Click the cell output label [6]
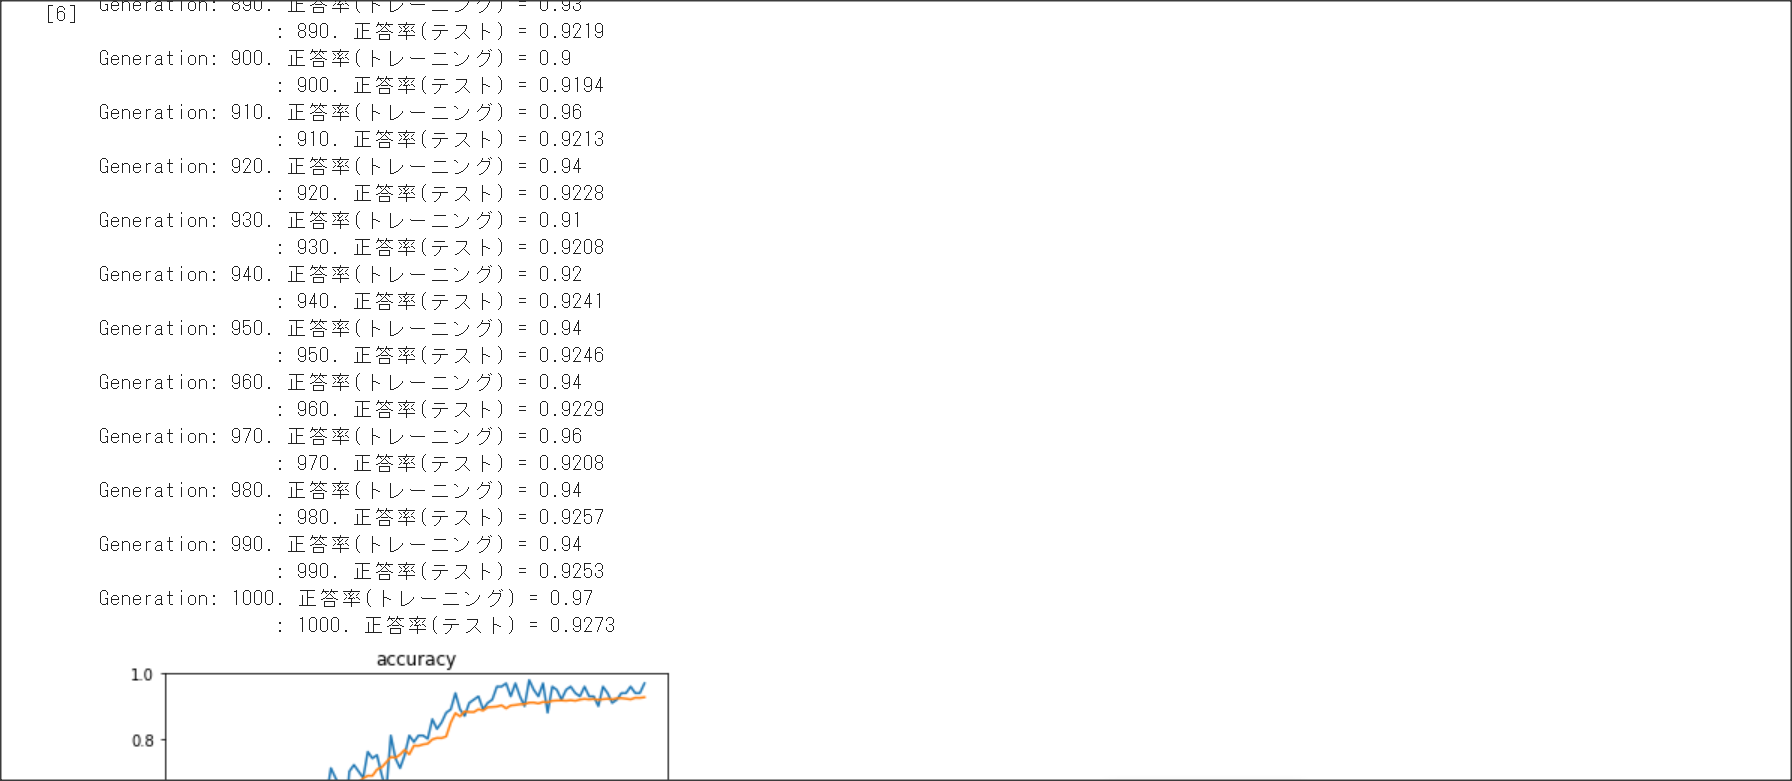This screenshot has width=1792, height=781. (x=61, y=14)
